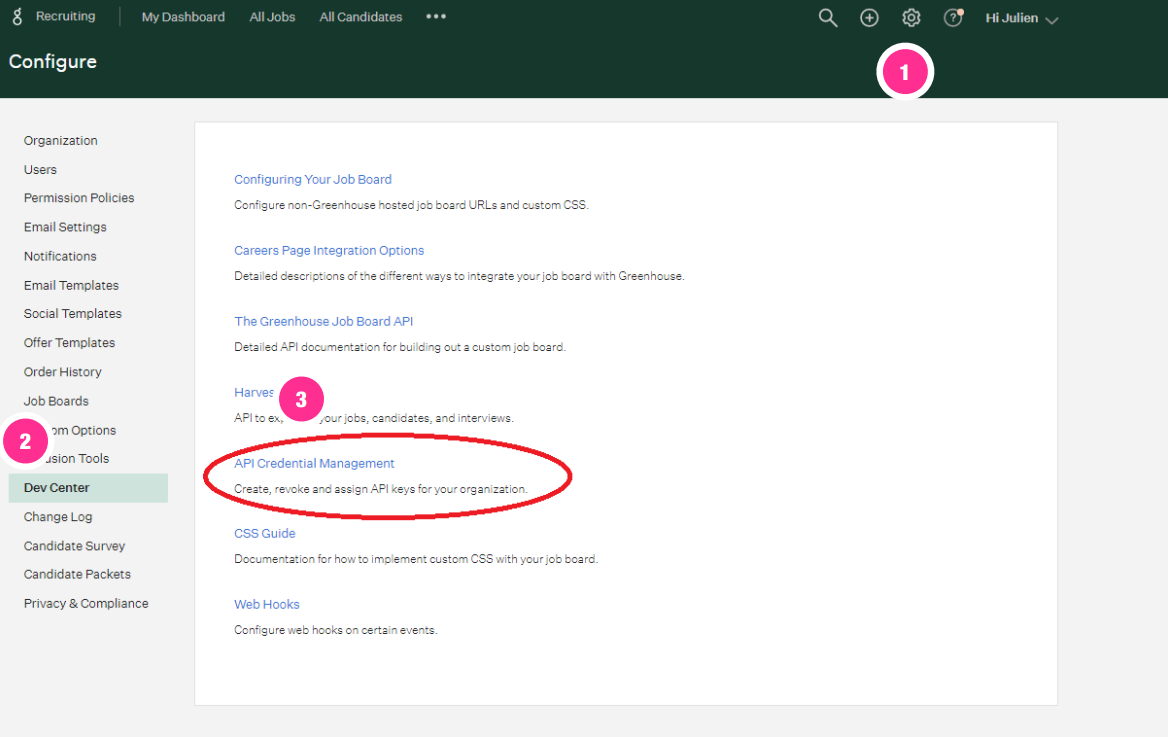Open Configuring Your Job Board link

point(313,180)
